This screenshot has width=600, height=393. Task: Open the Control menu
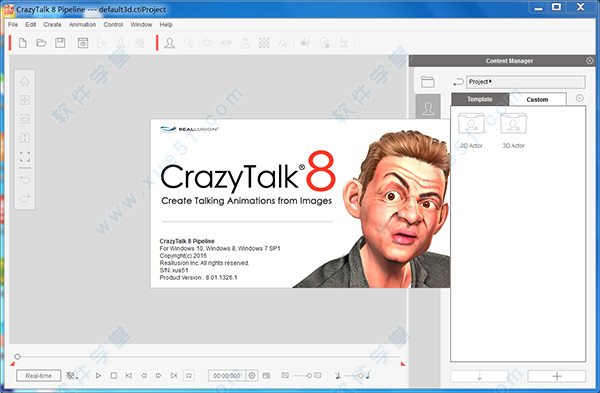(x=113, y=24)
